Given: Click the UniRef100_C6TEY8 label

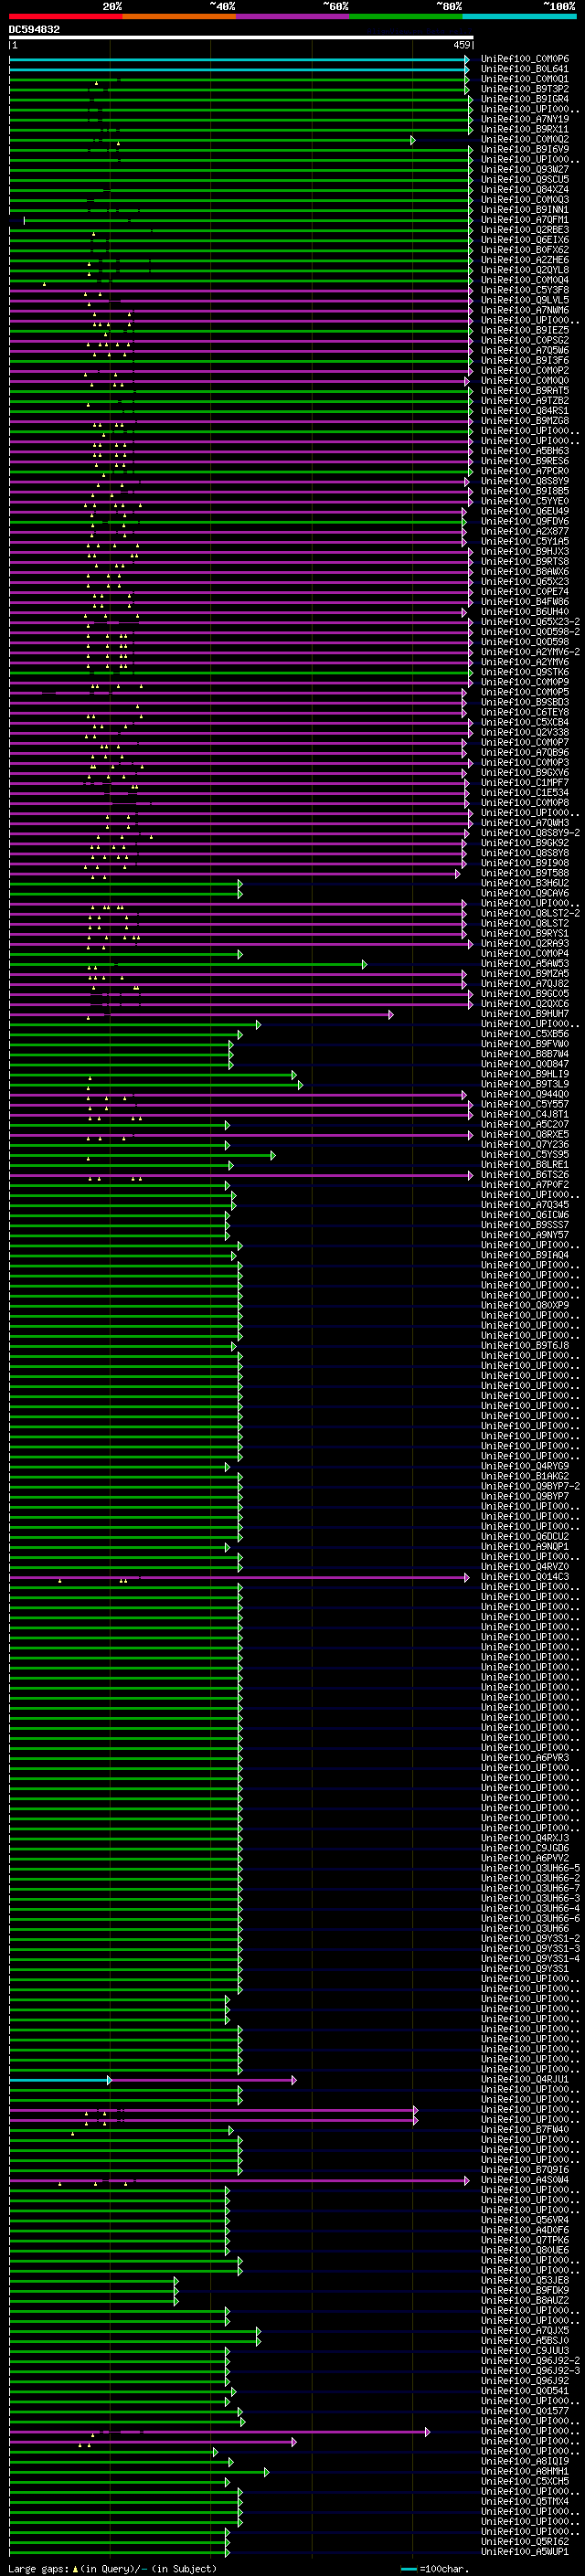Looking at the screenshot, I should 525,713.
